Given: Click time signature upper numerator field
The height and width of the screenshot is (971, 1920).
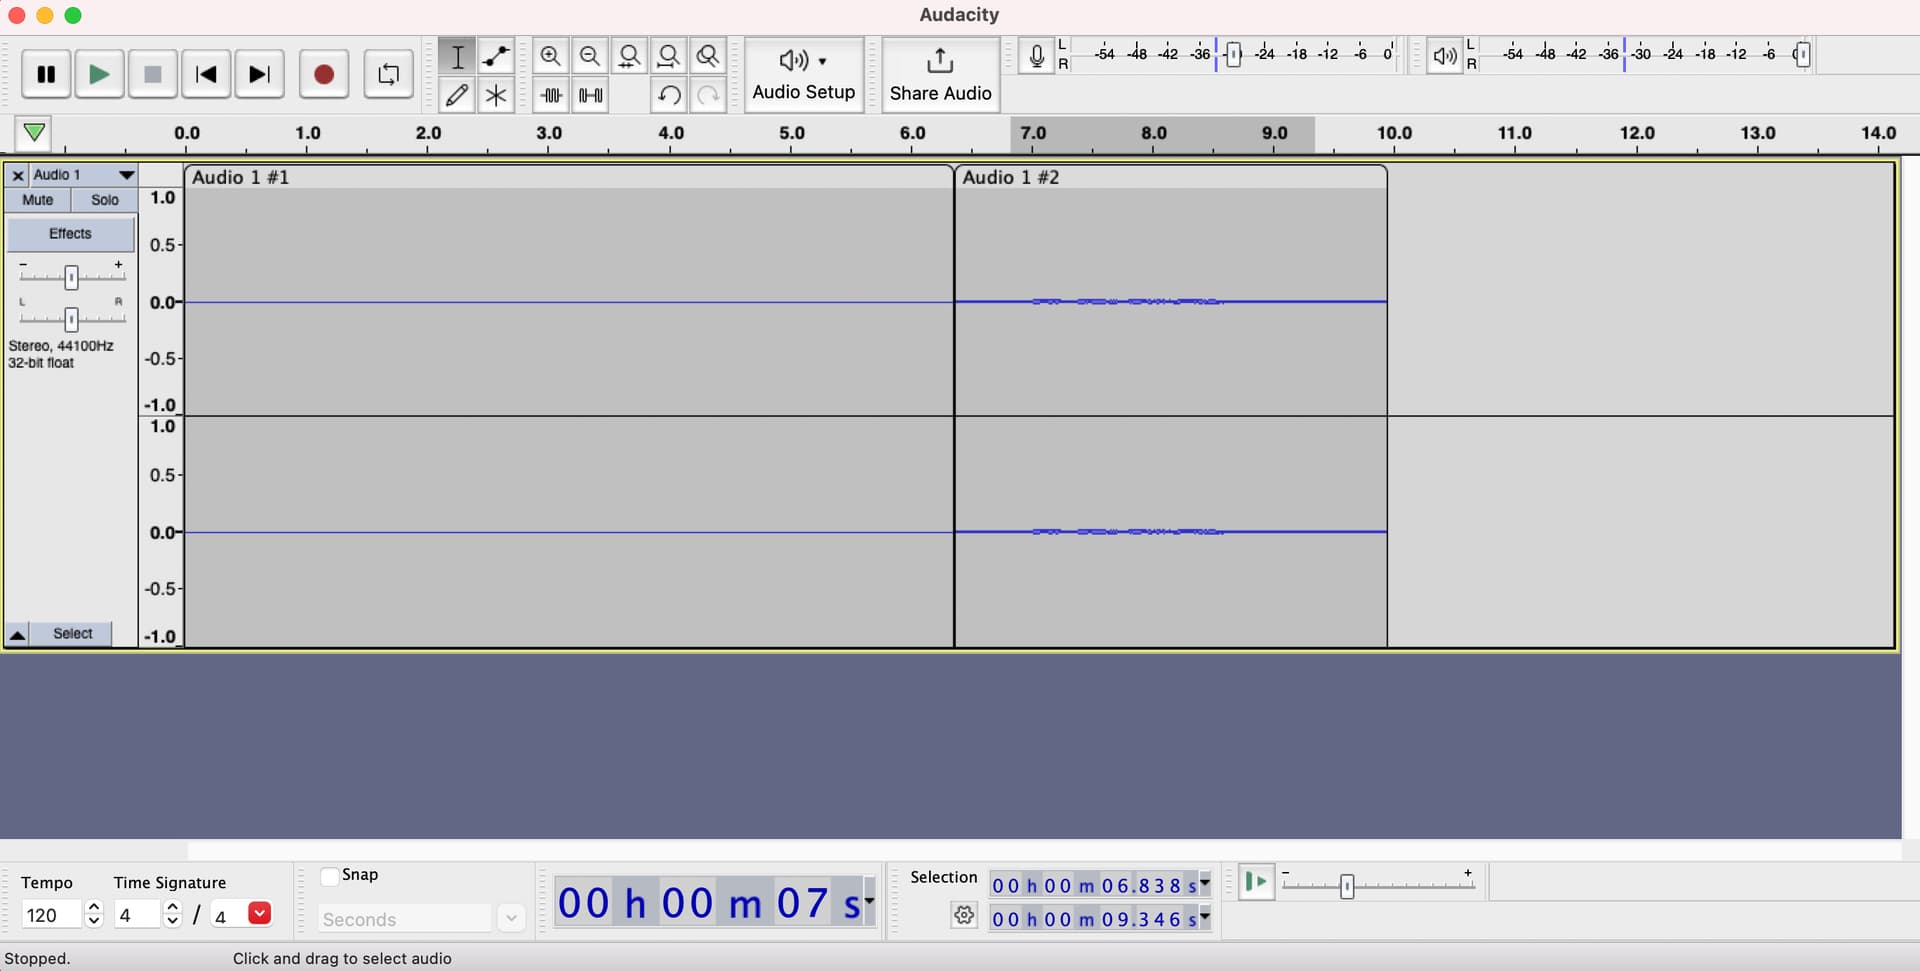Looking at the screenshot, I should pos(138,915).
